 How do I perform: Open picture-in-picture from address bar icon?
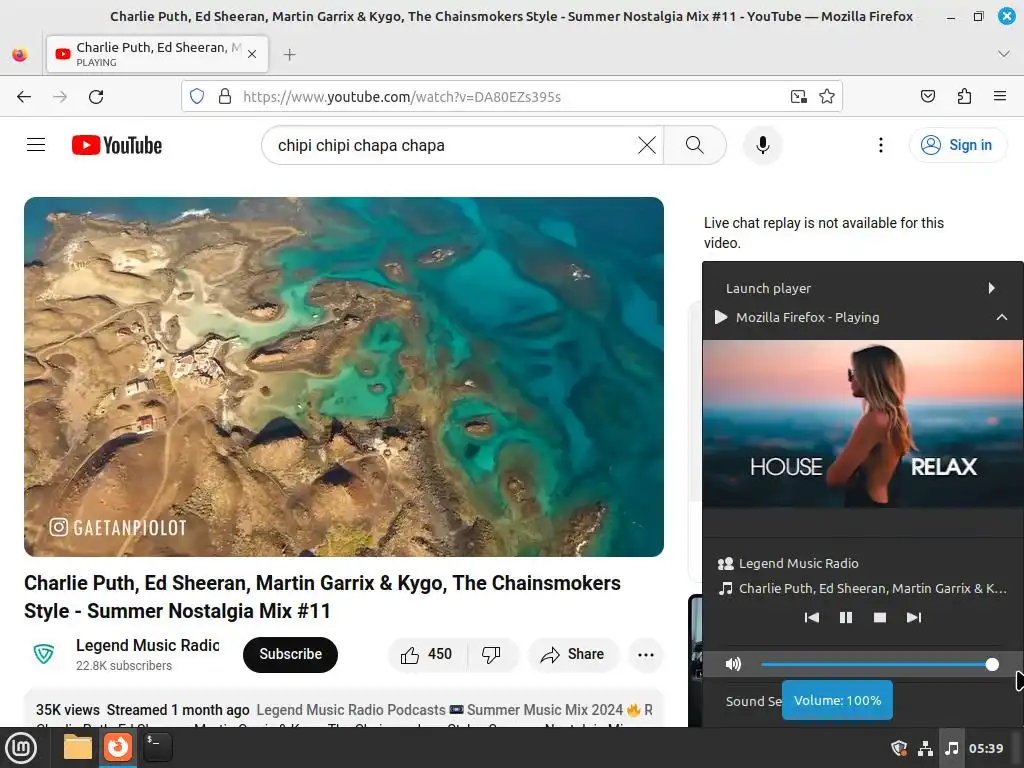(799, 97)
